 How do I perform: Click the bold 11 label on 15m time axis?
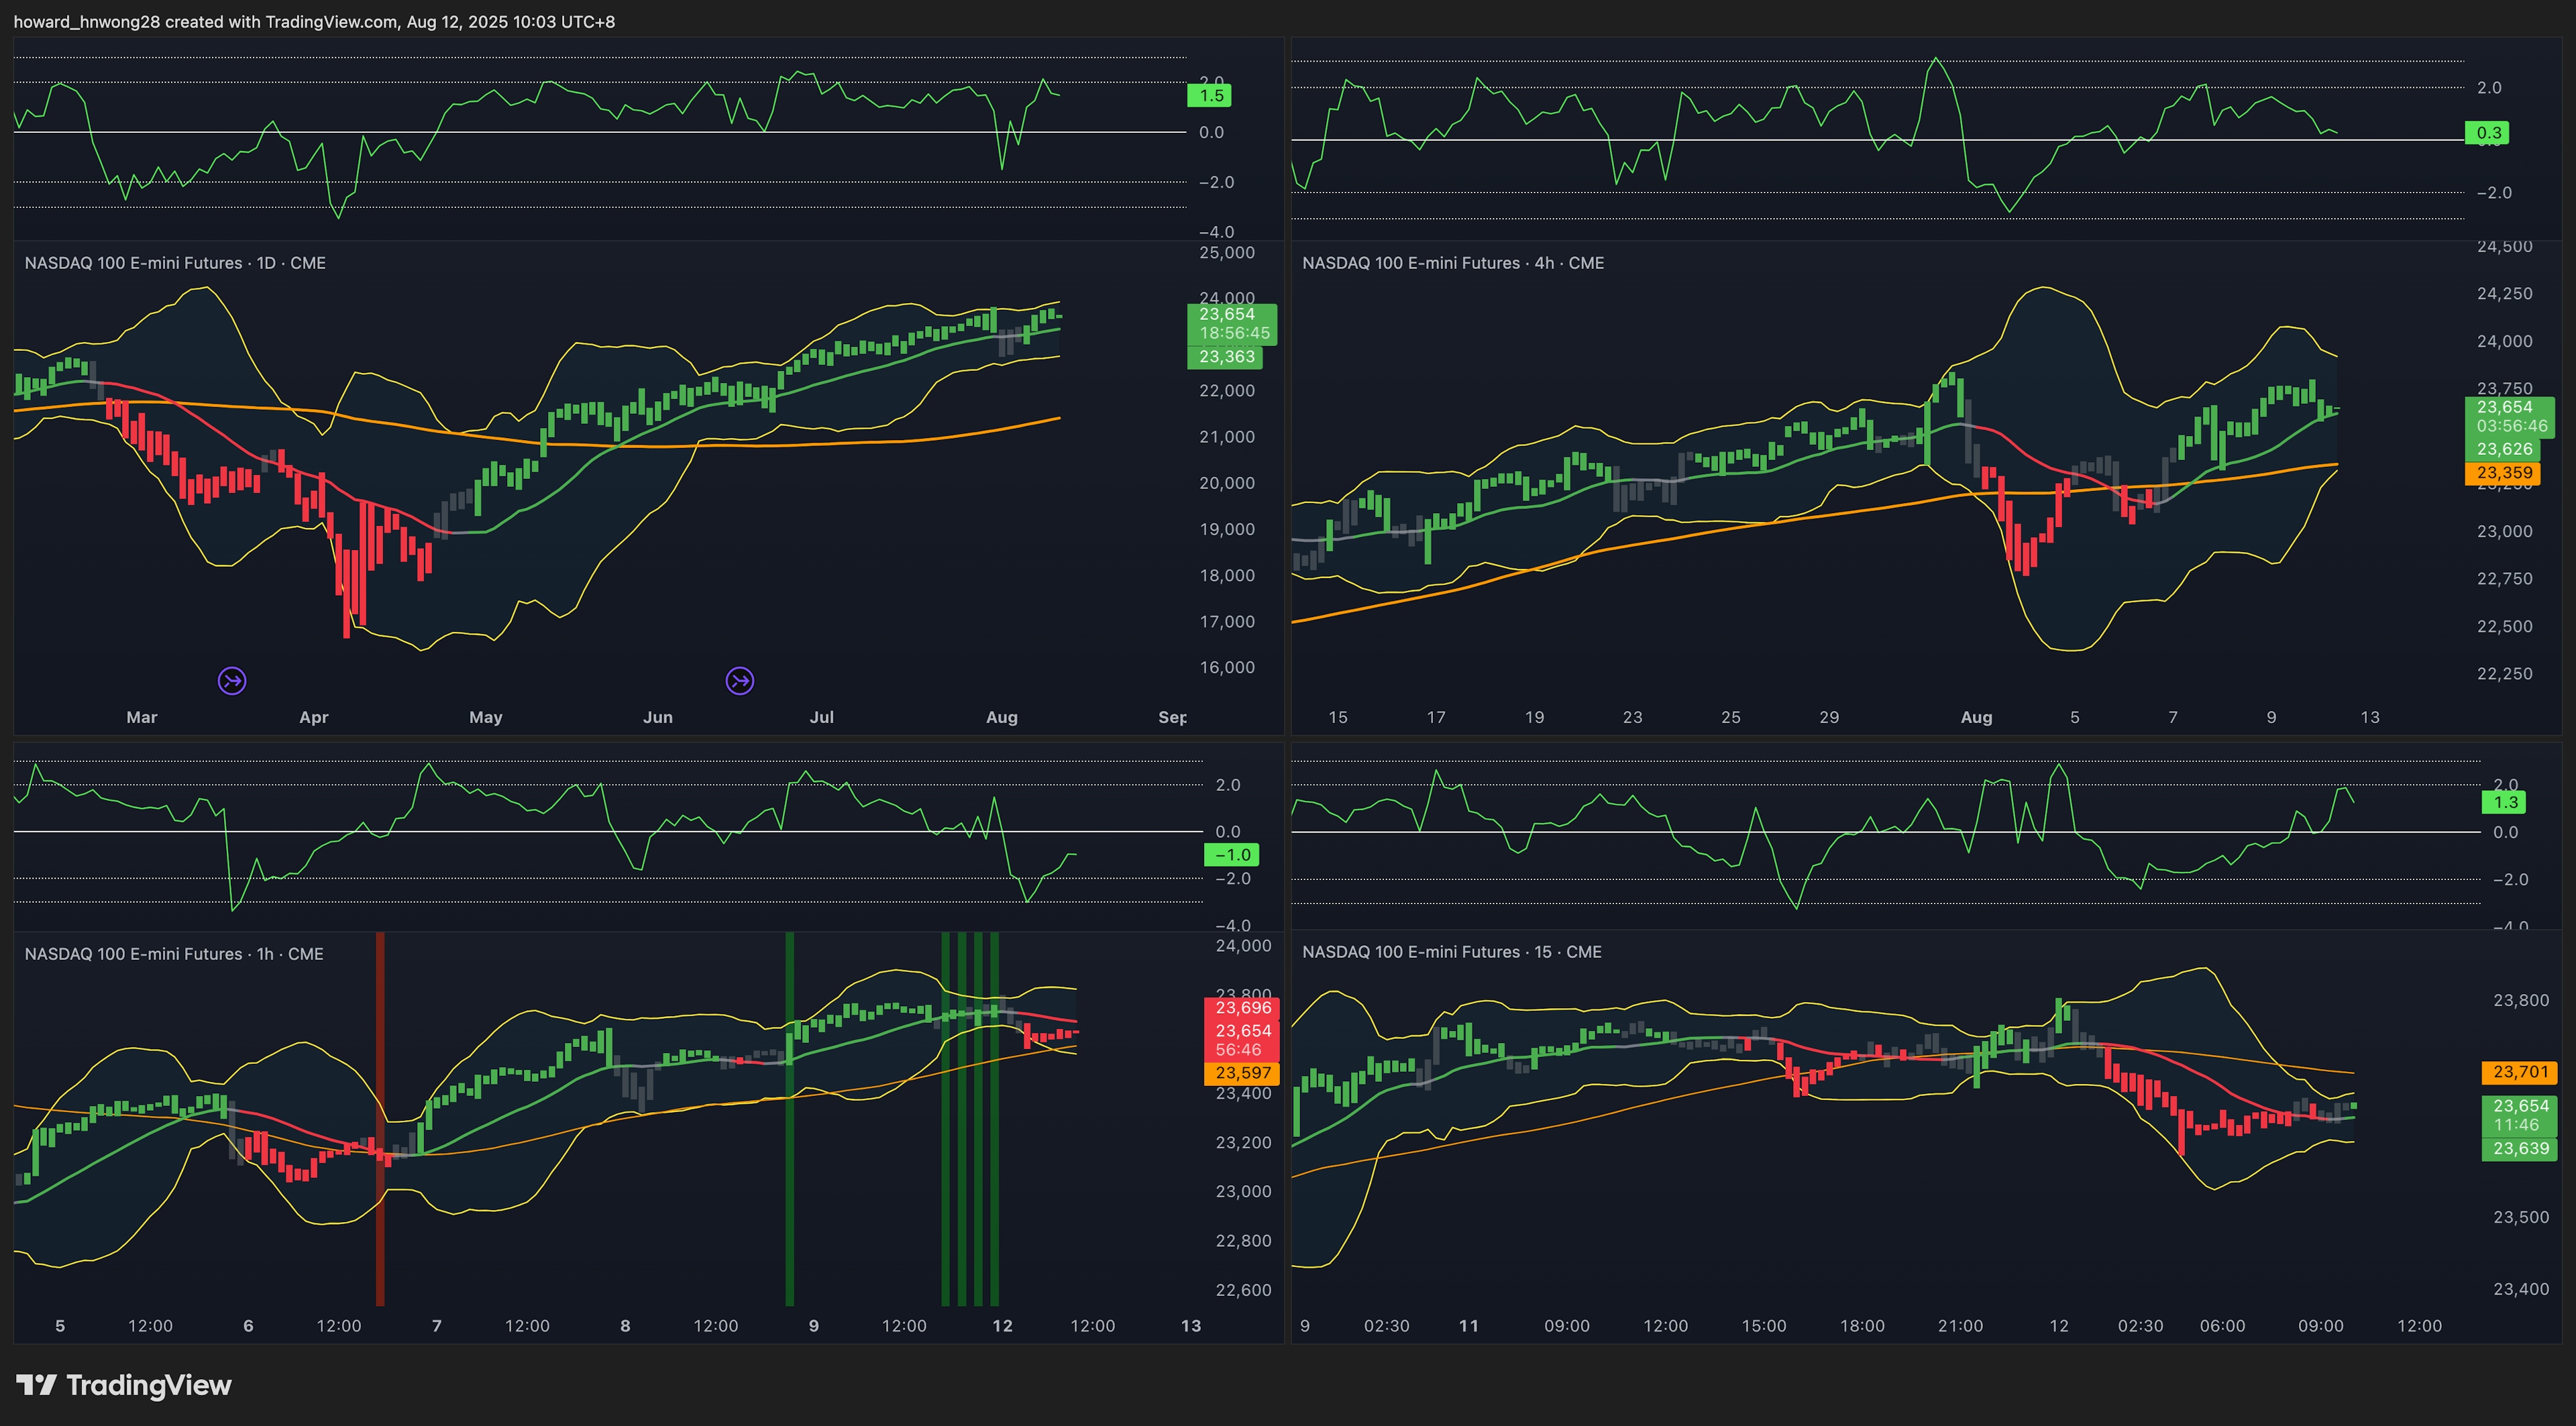coord(1468,1326)
